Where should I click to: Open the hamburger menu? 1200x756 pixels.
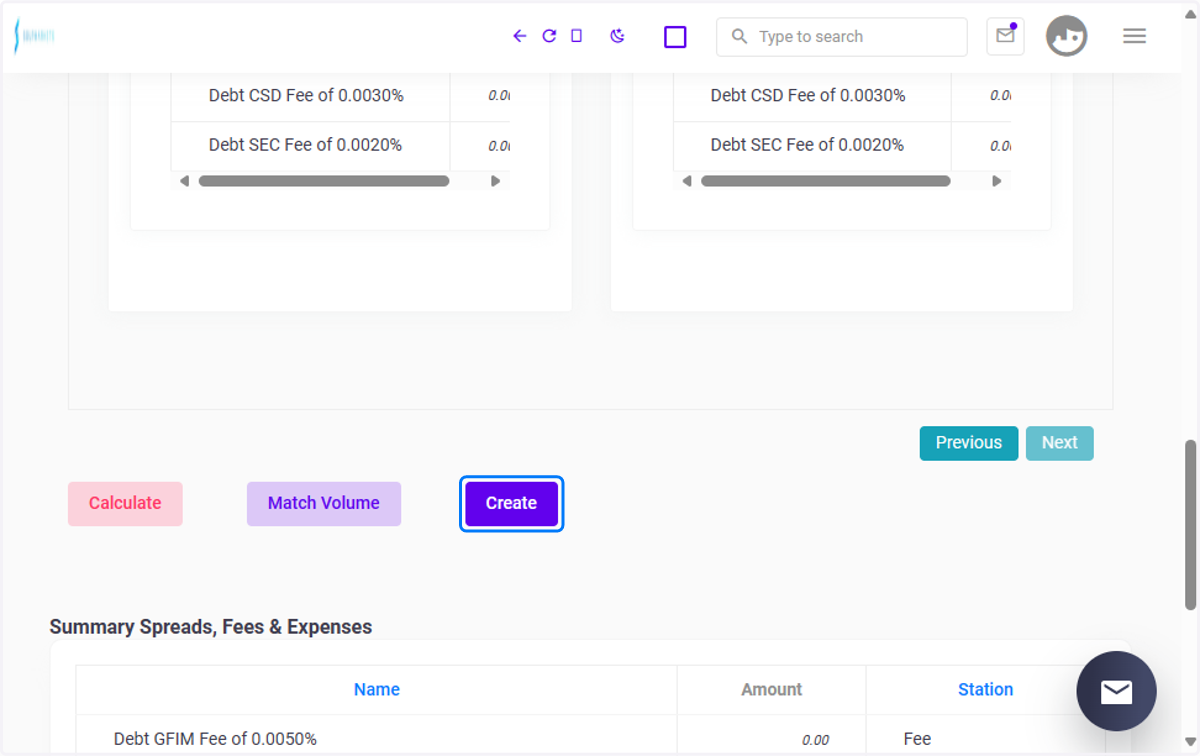tap(1134, 36)
